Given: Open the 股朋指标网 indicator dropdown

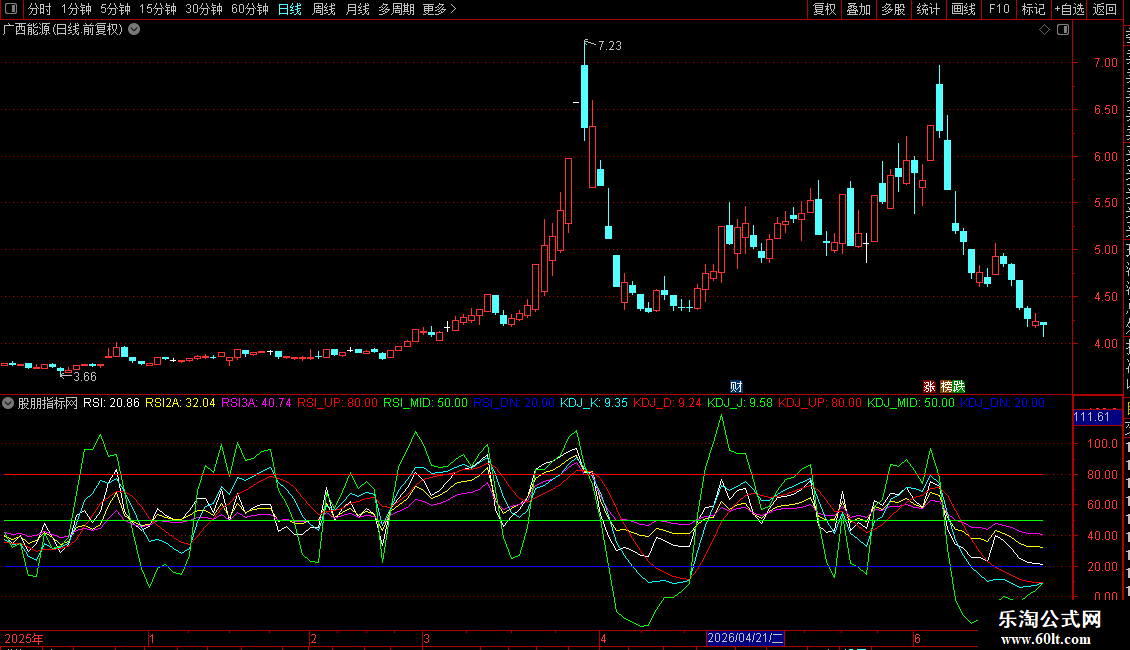Looking at the screenshot, I should point(8,403).
